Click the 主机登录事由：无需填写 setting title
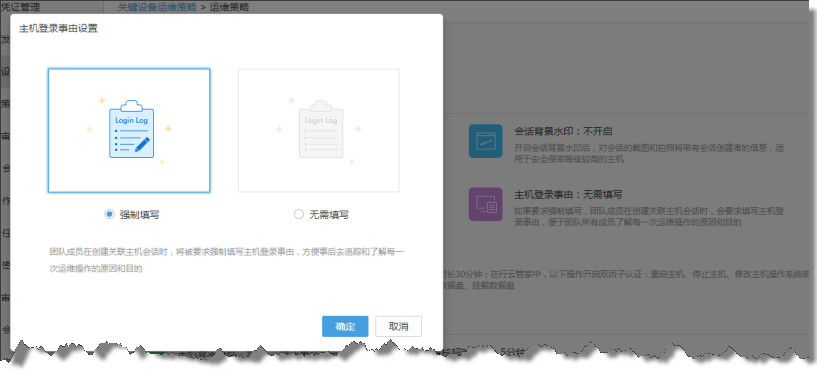The height and width of the screenshot is (372, 817). 568,195
